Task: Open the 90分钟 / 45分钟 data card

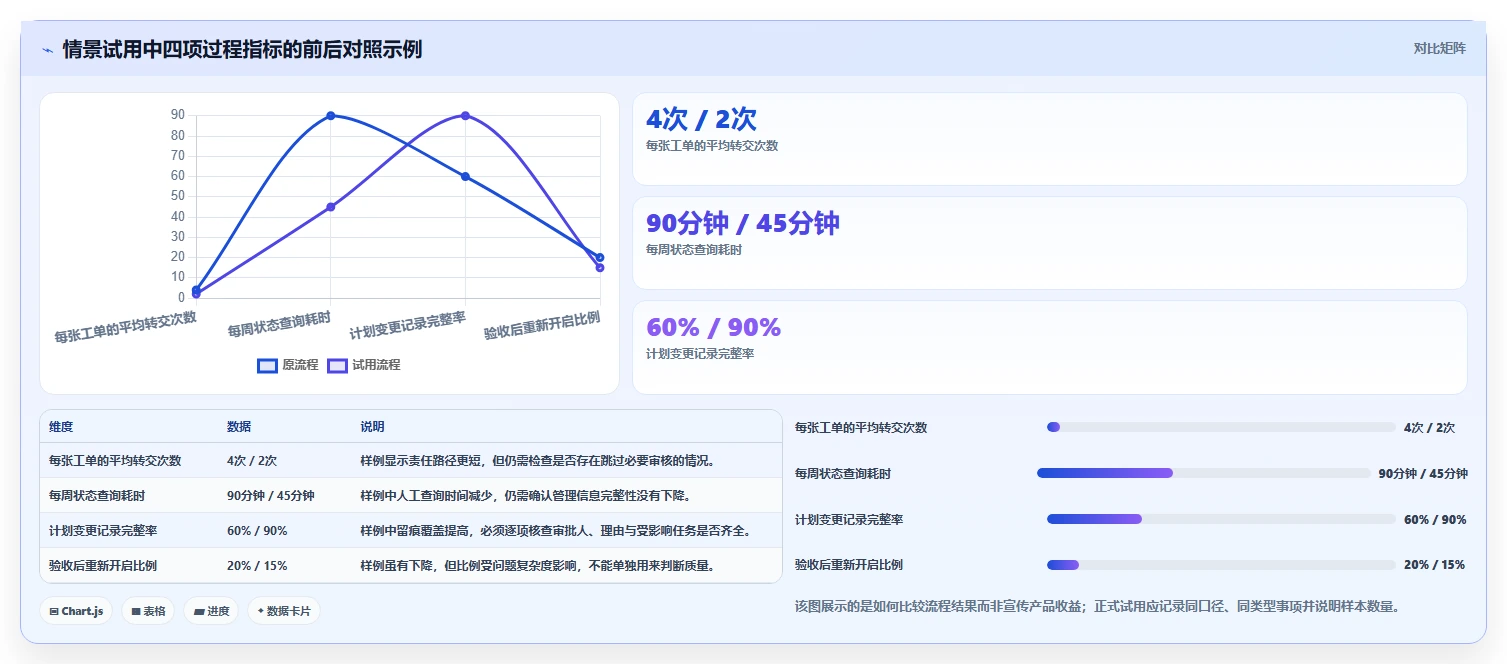Action: click(1050, 243)
